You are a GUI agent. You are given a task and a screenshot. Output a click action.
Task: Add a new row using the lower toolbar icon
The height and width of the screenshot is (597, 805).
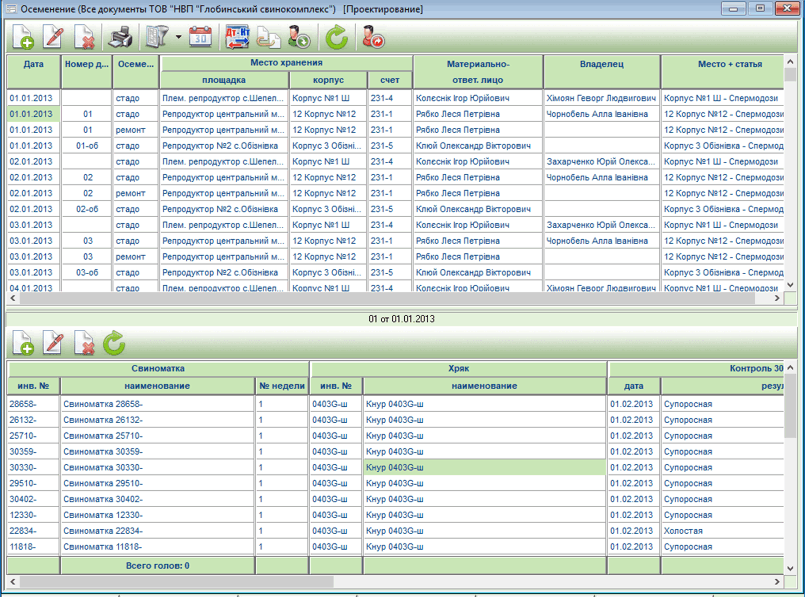point(23,343)
